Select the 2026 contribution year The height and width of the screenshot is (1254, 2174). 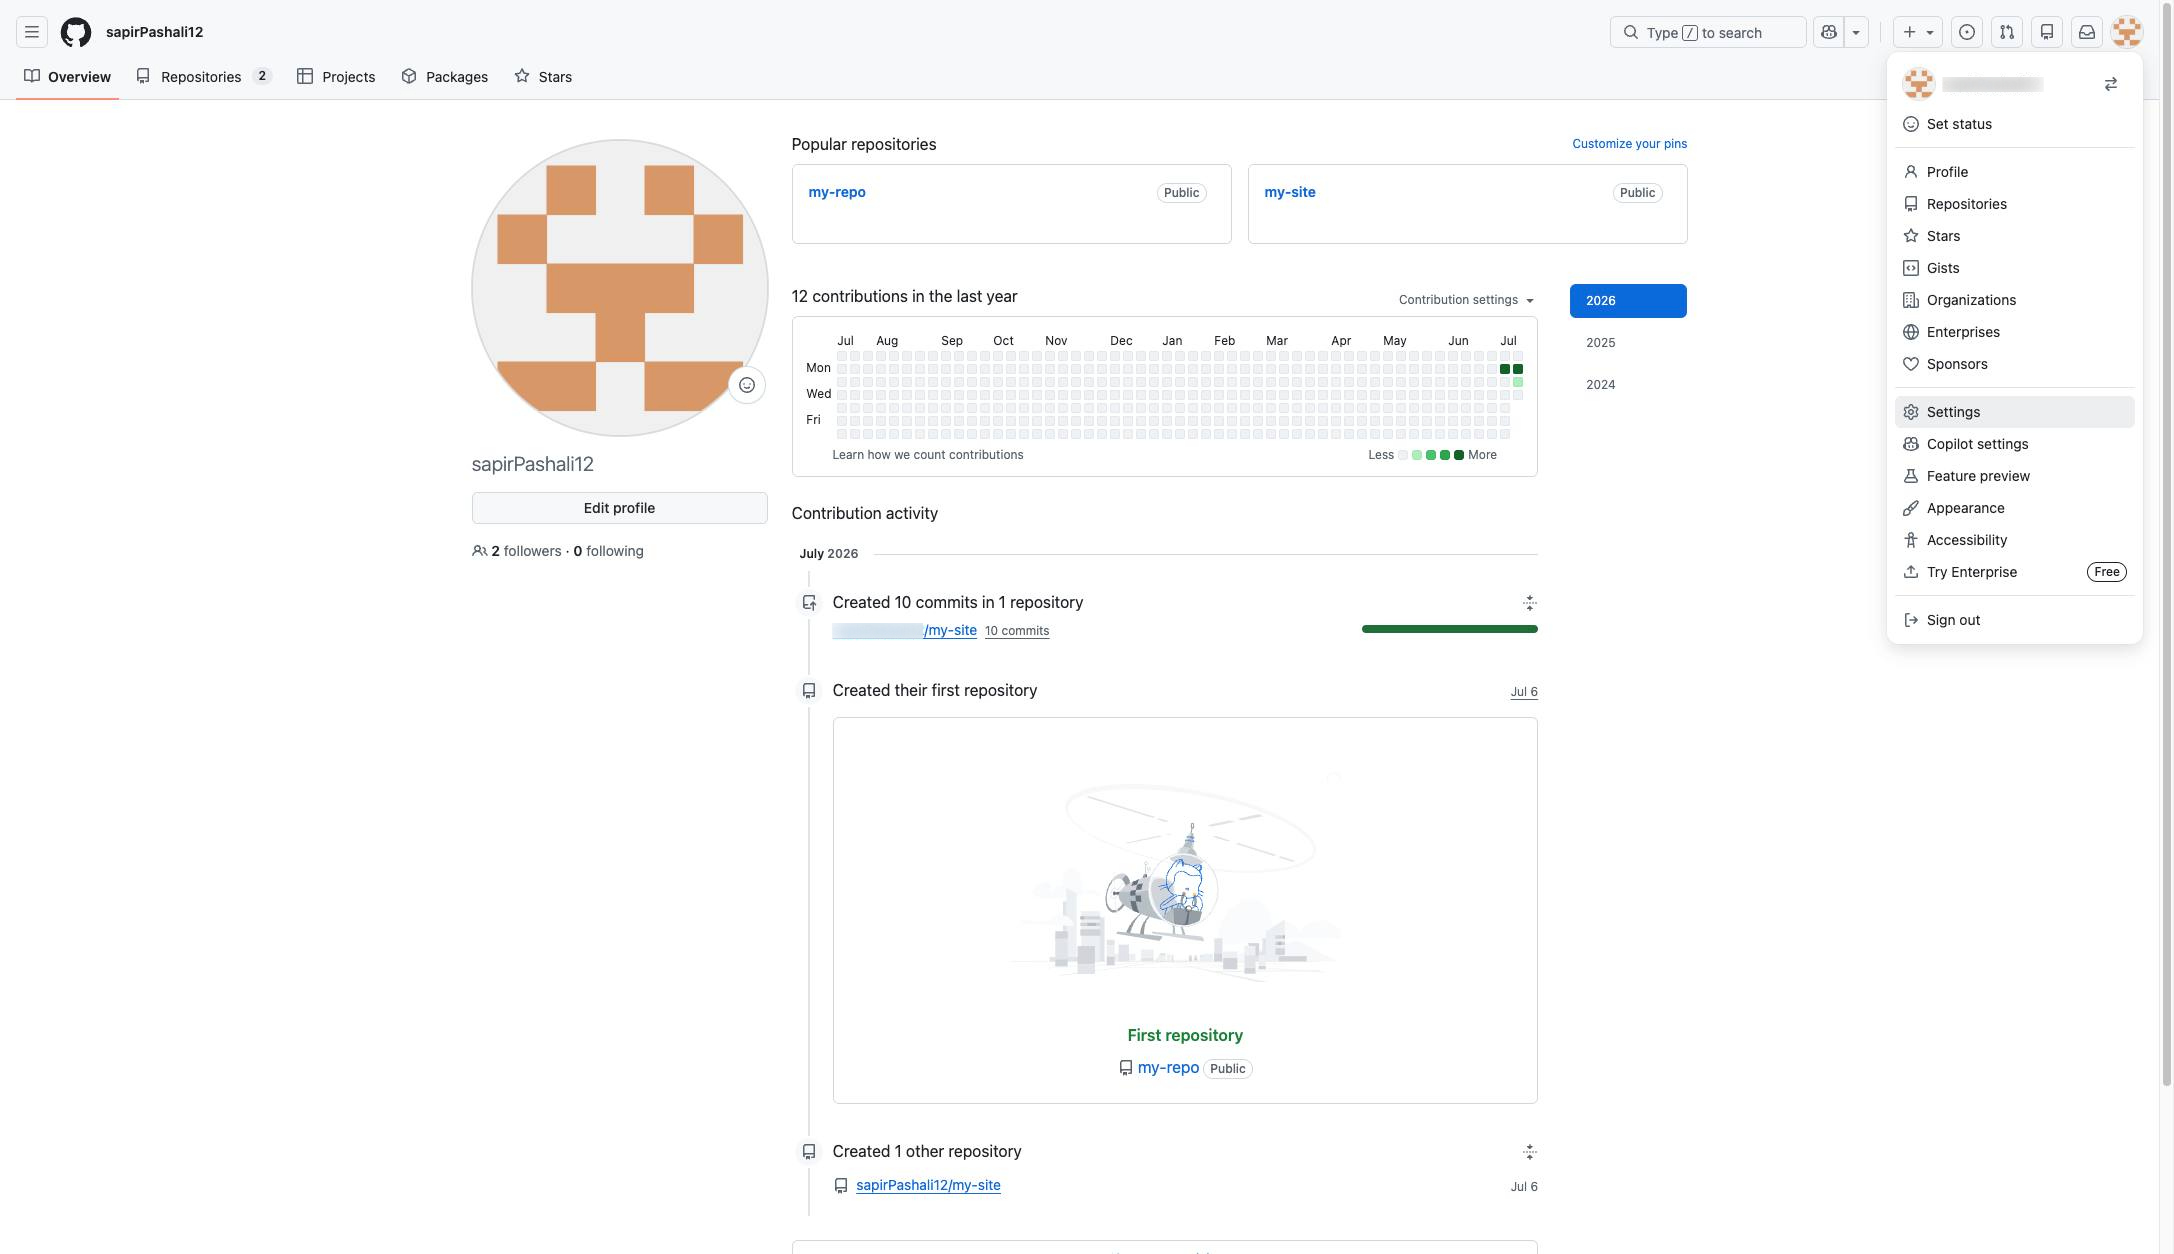tap(1628, 301)
